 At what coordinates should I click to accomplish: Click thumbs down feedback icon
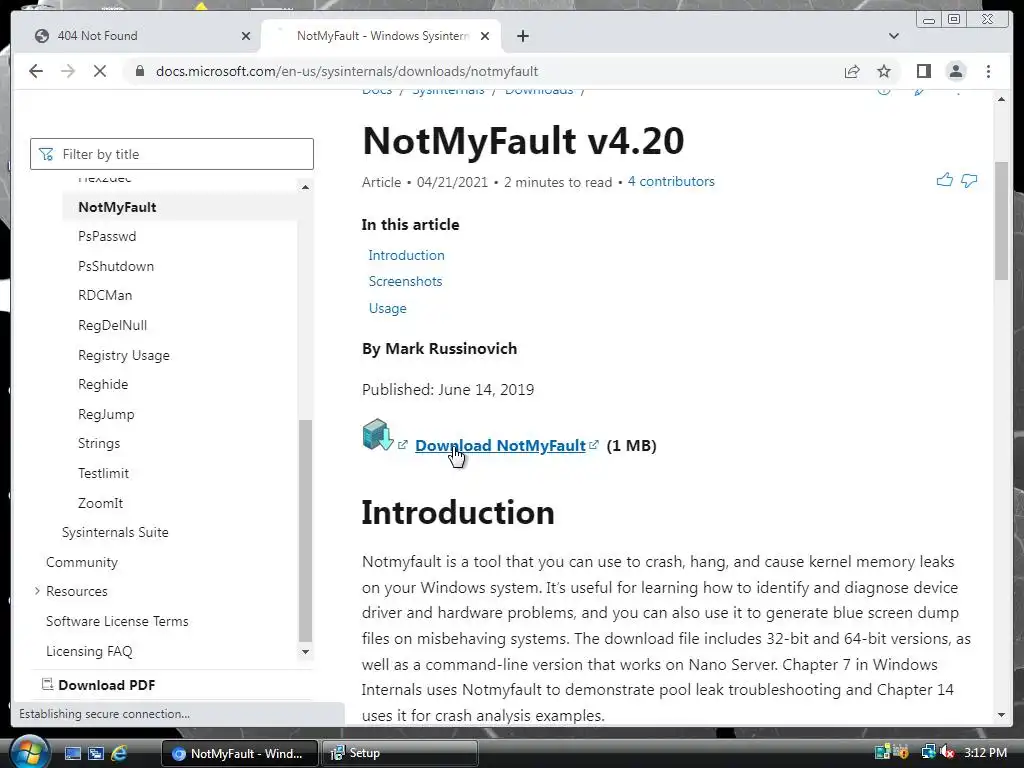pos(969,180)
